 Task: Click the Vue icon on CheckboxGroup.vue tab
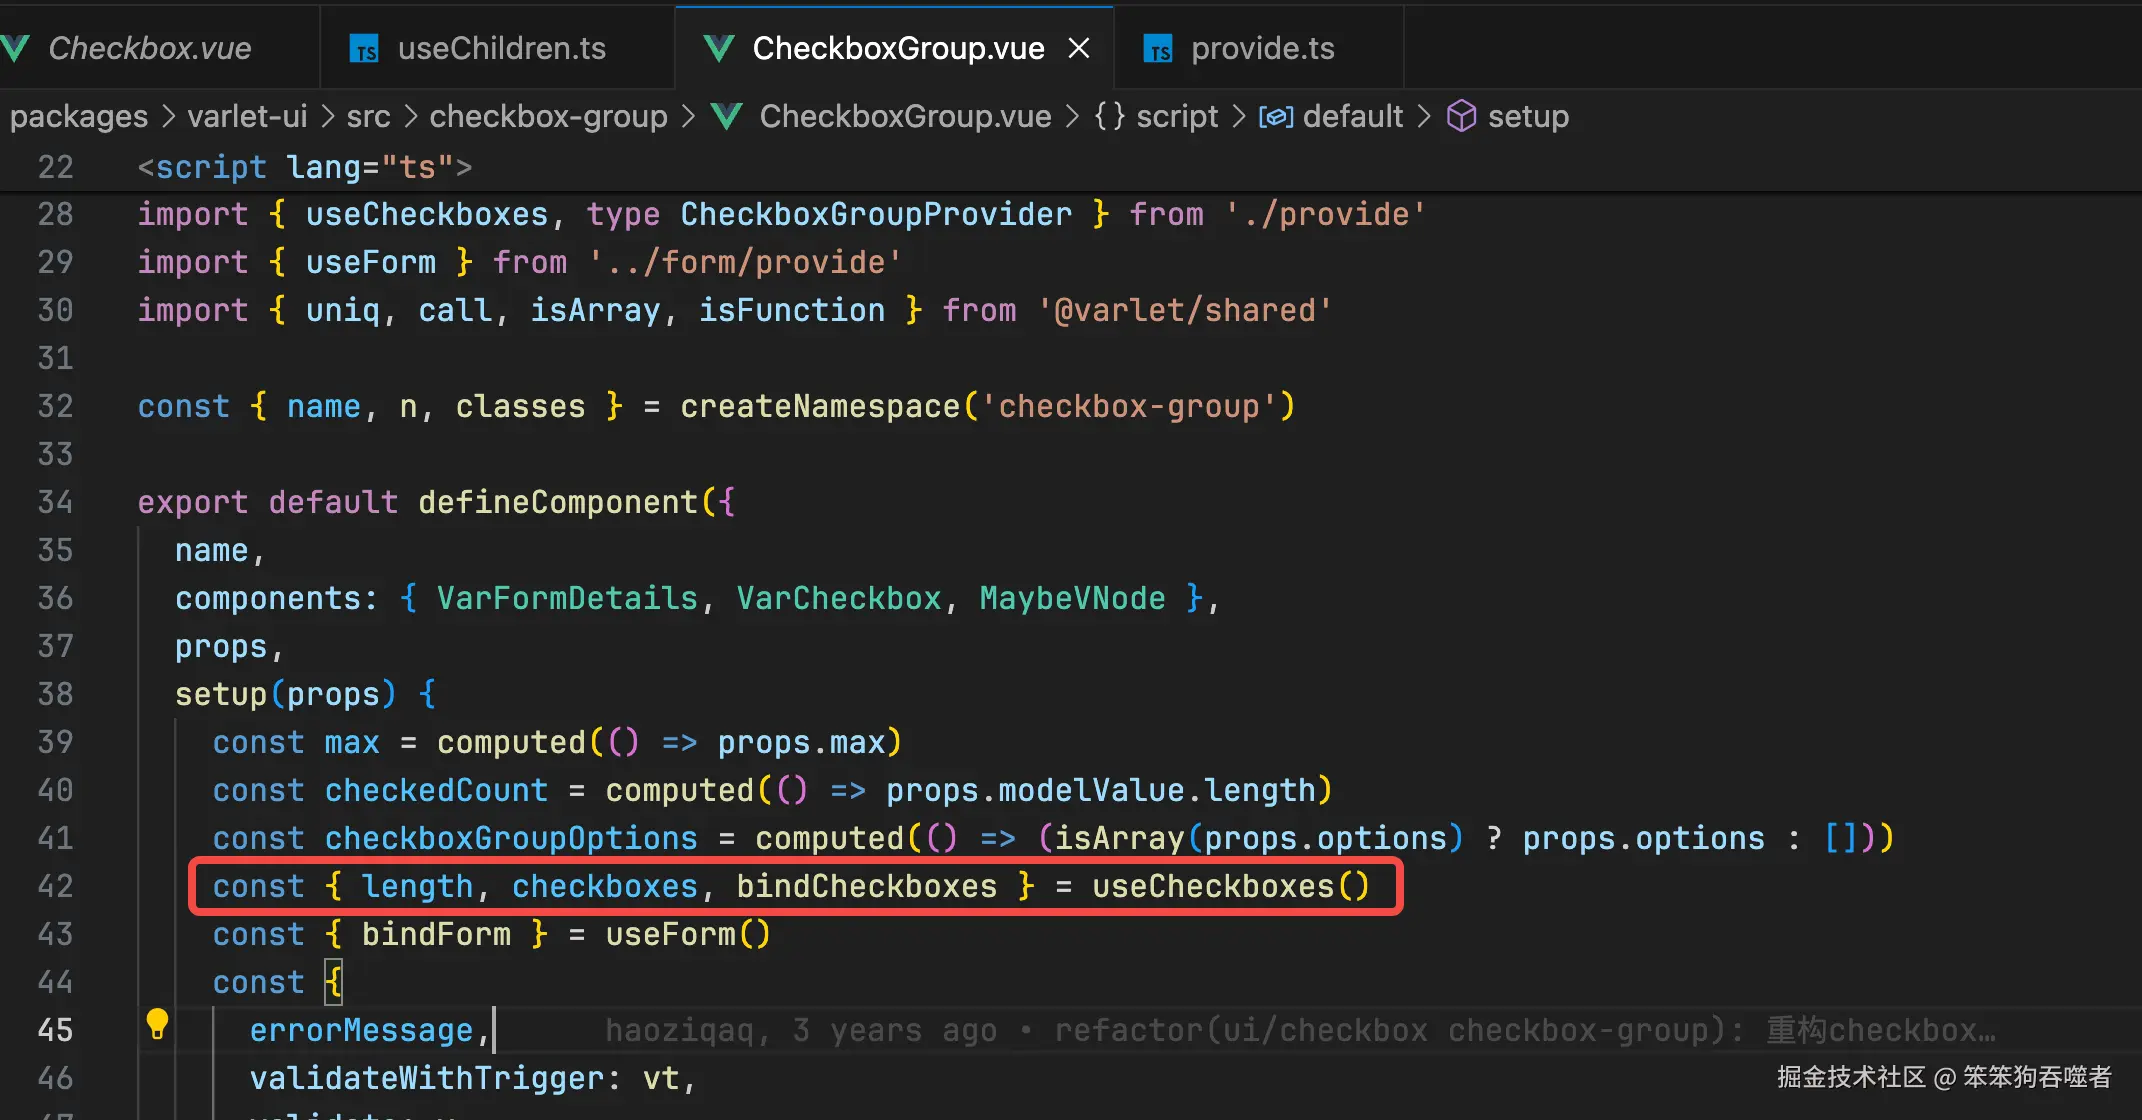tap(718, 48)
